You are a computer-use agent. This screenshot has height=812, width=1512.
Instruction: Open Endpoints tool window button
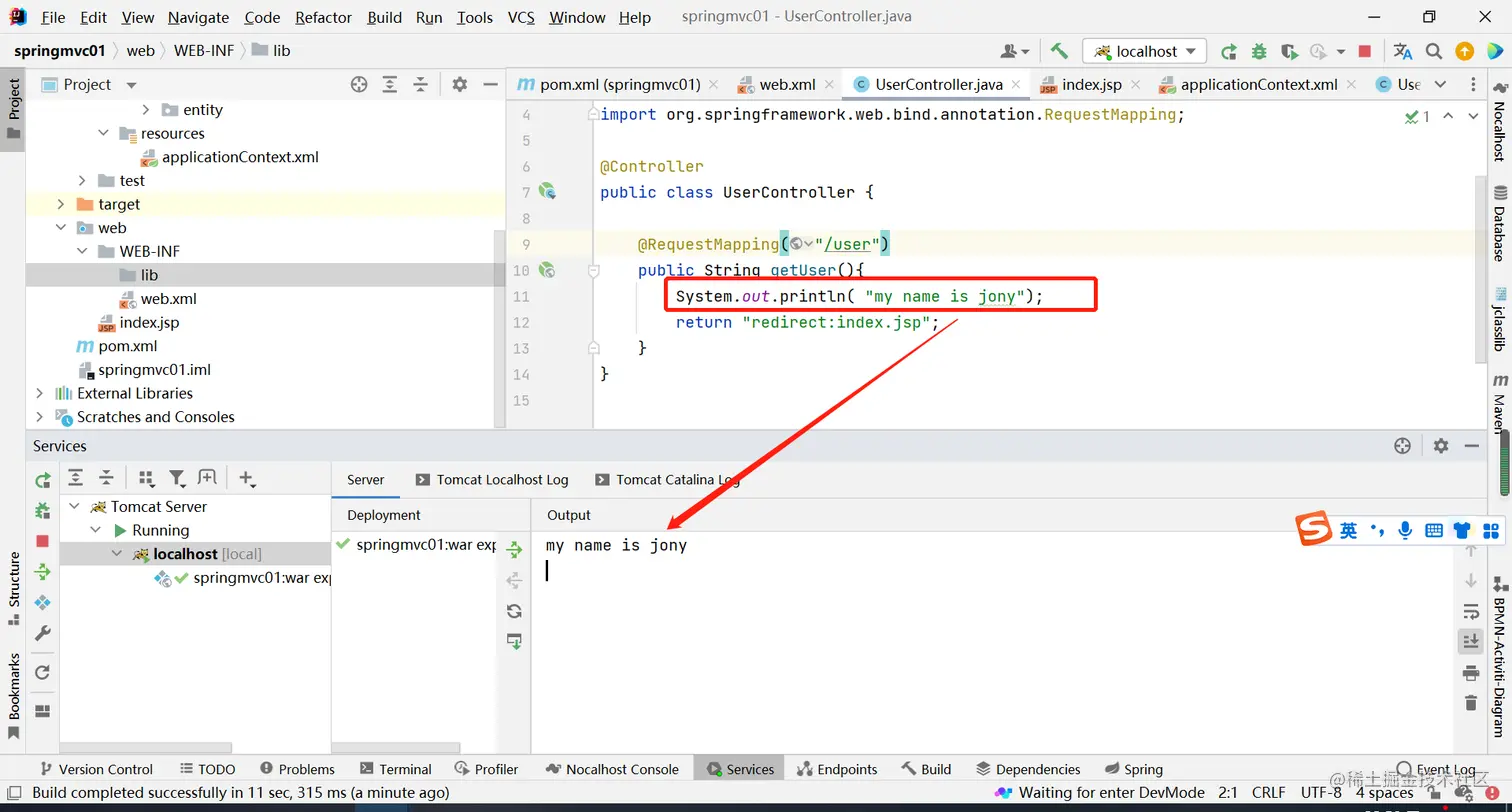pos(837,769)
